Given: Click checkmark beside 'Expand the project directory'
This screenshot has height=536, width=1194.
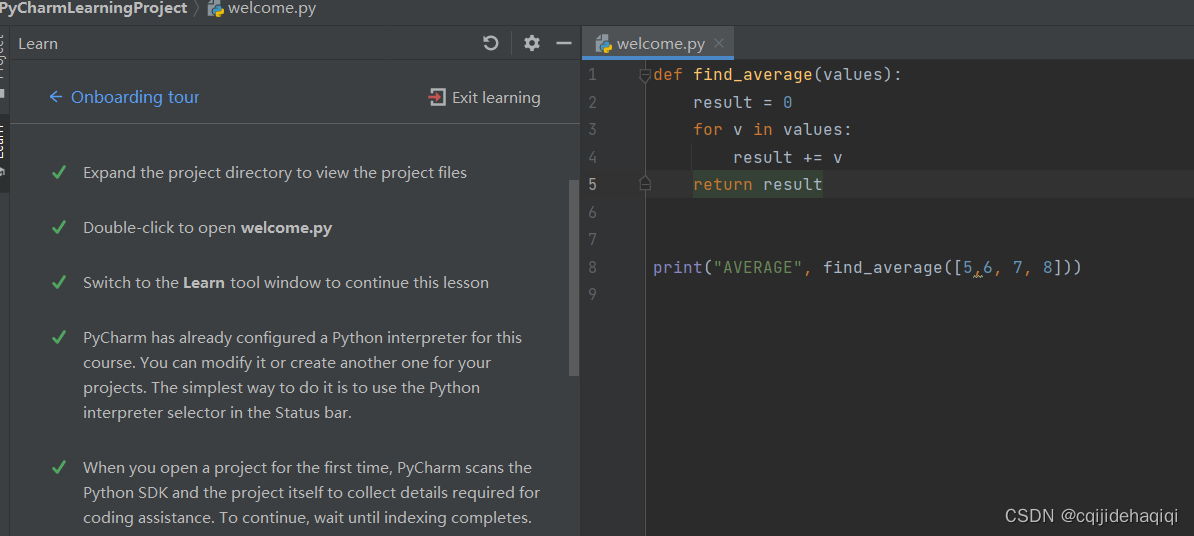Looking at the screenshot, I should 59,172.
